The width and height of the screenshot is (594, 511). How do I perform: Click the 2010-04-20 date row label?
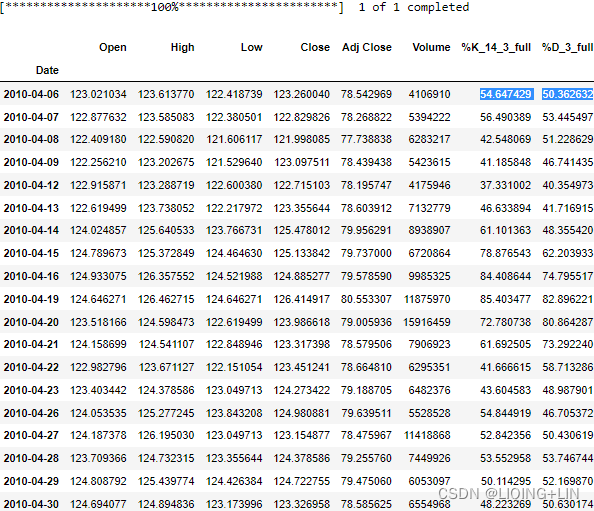(x=31, y=322)
